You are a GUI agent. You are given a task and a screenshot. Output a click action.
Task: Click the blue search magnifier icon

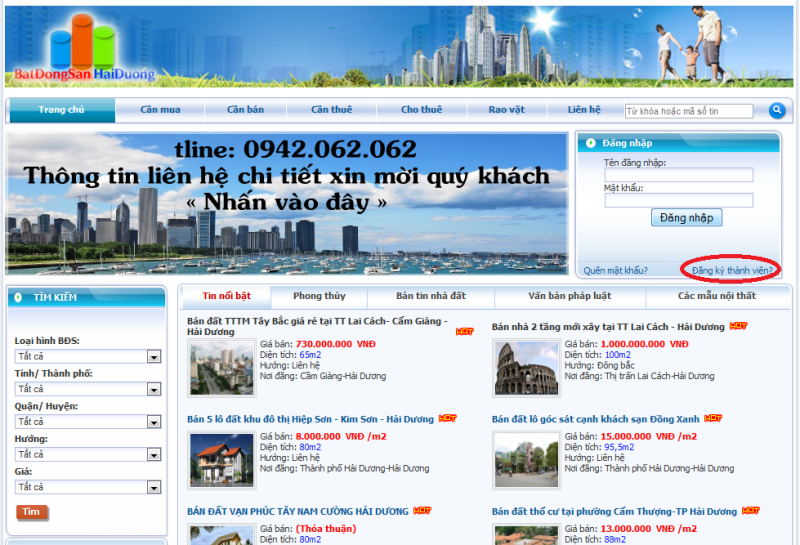(x=777, y=110)
